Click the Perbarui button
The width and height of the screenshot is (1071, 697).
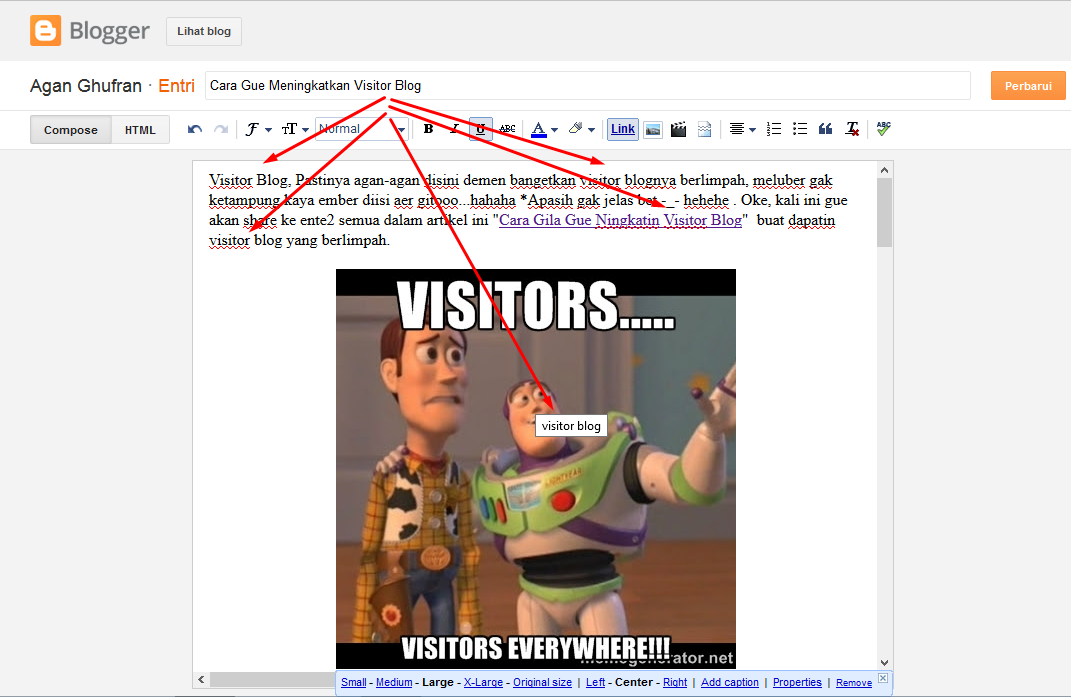point(1028,86)
